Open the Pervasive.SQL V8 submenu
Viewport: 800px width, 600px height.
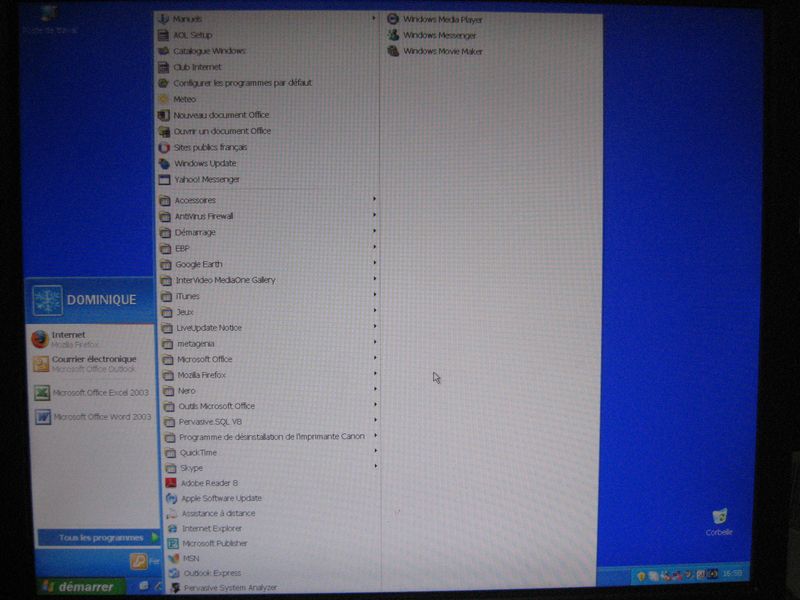pyautogui.click(x=271, y=421)
